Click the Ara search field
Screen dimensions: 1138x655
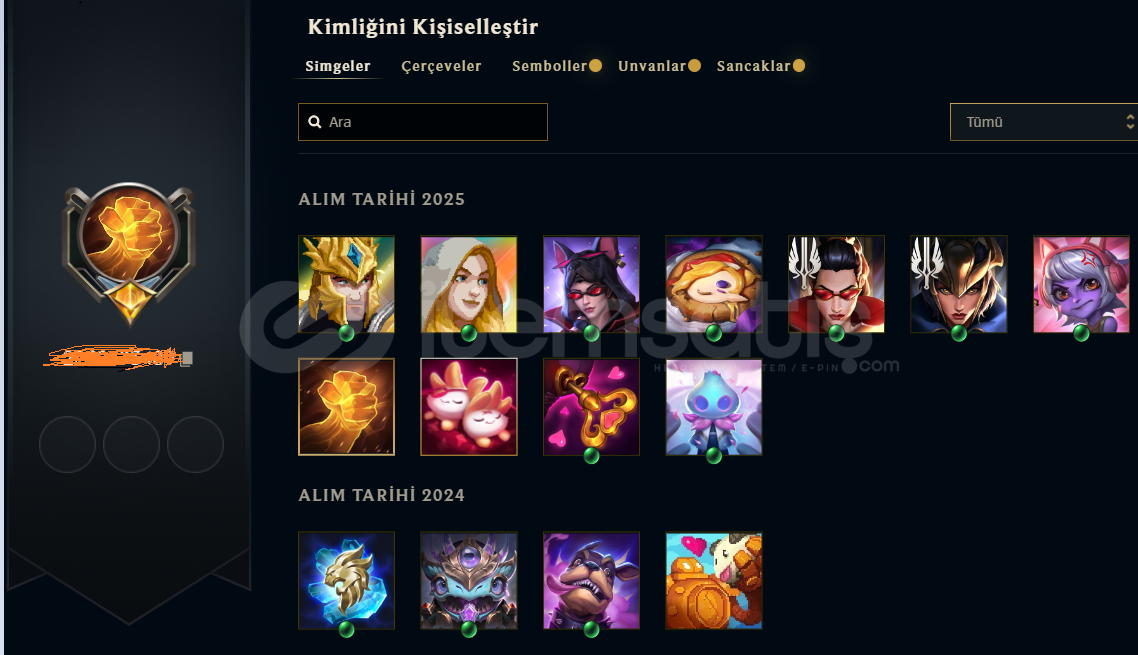pyautogui.click(x=422, y=122)
